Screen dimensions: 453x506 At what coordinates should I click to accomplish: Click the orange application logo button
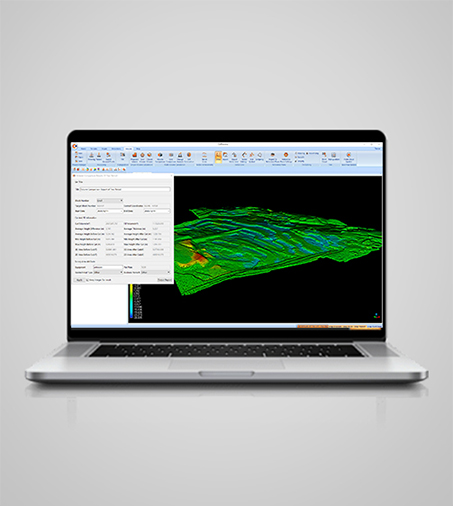click(x=75, y=146)
